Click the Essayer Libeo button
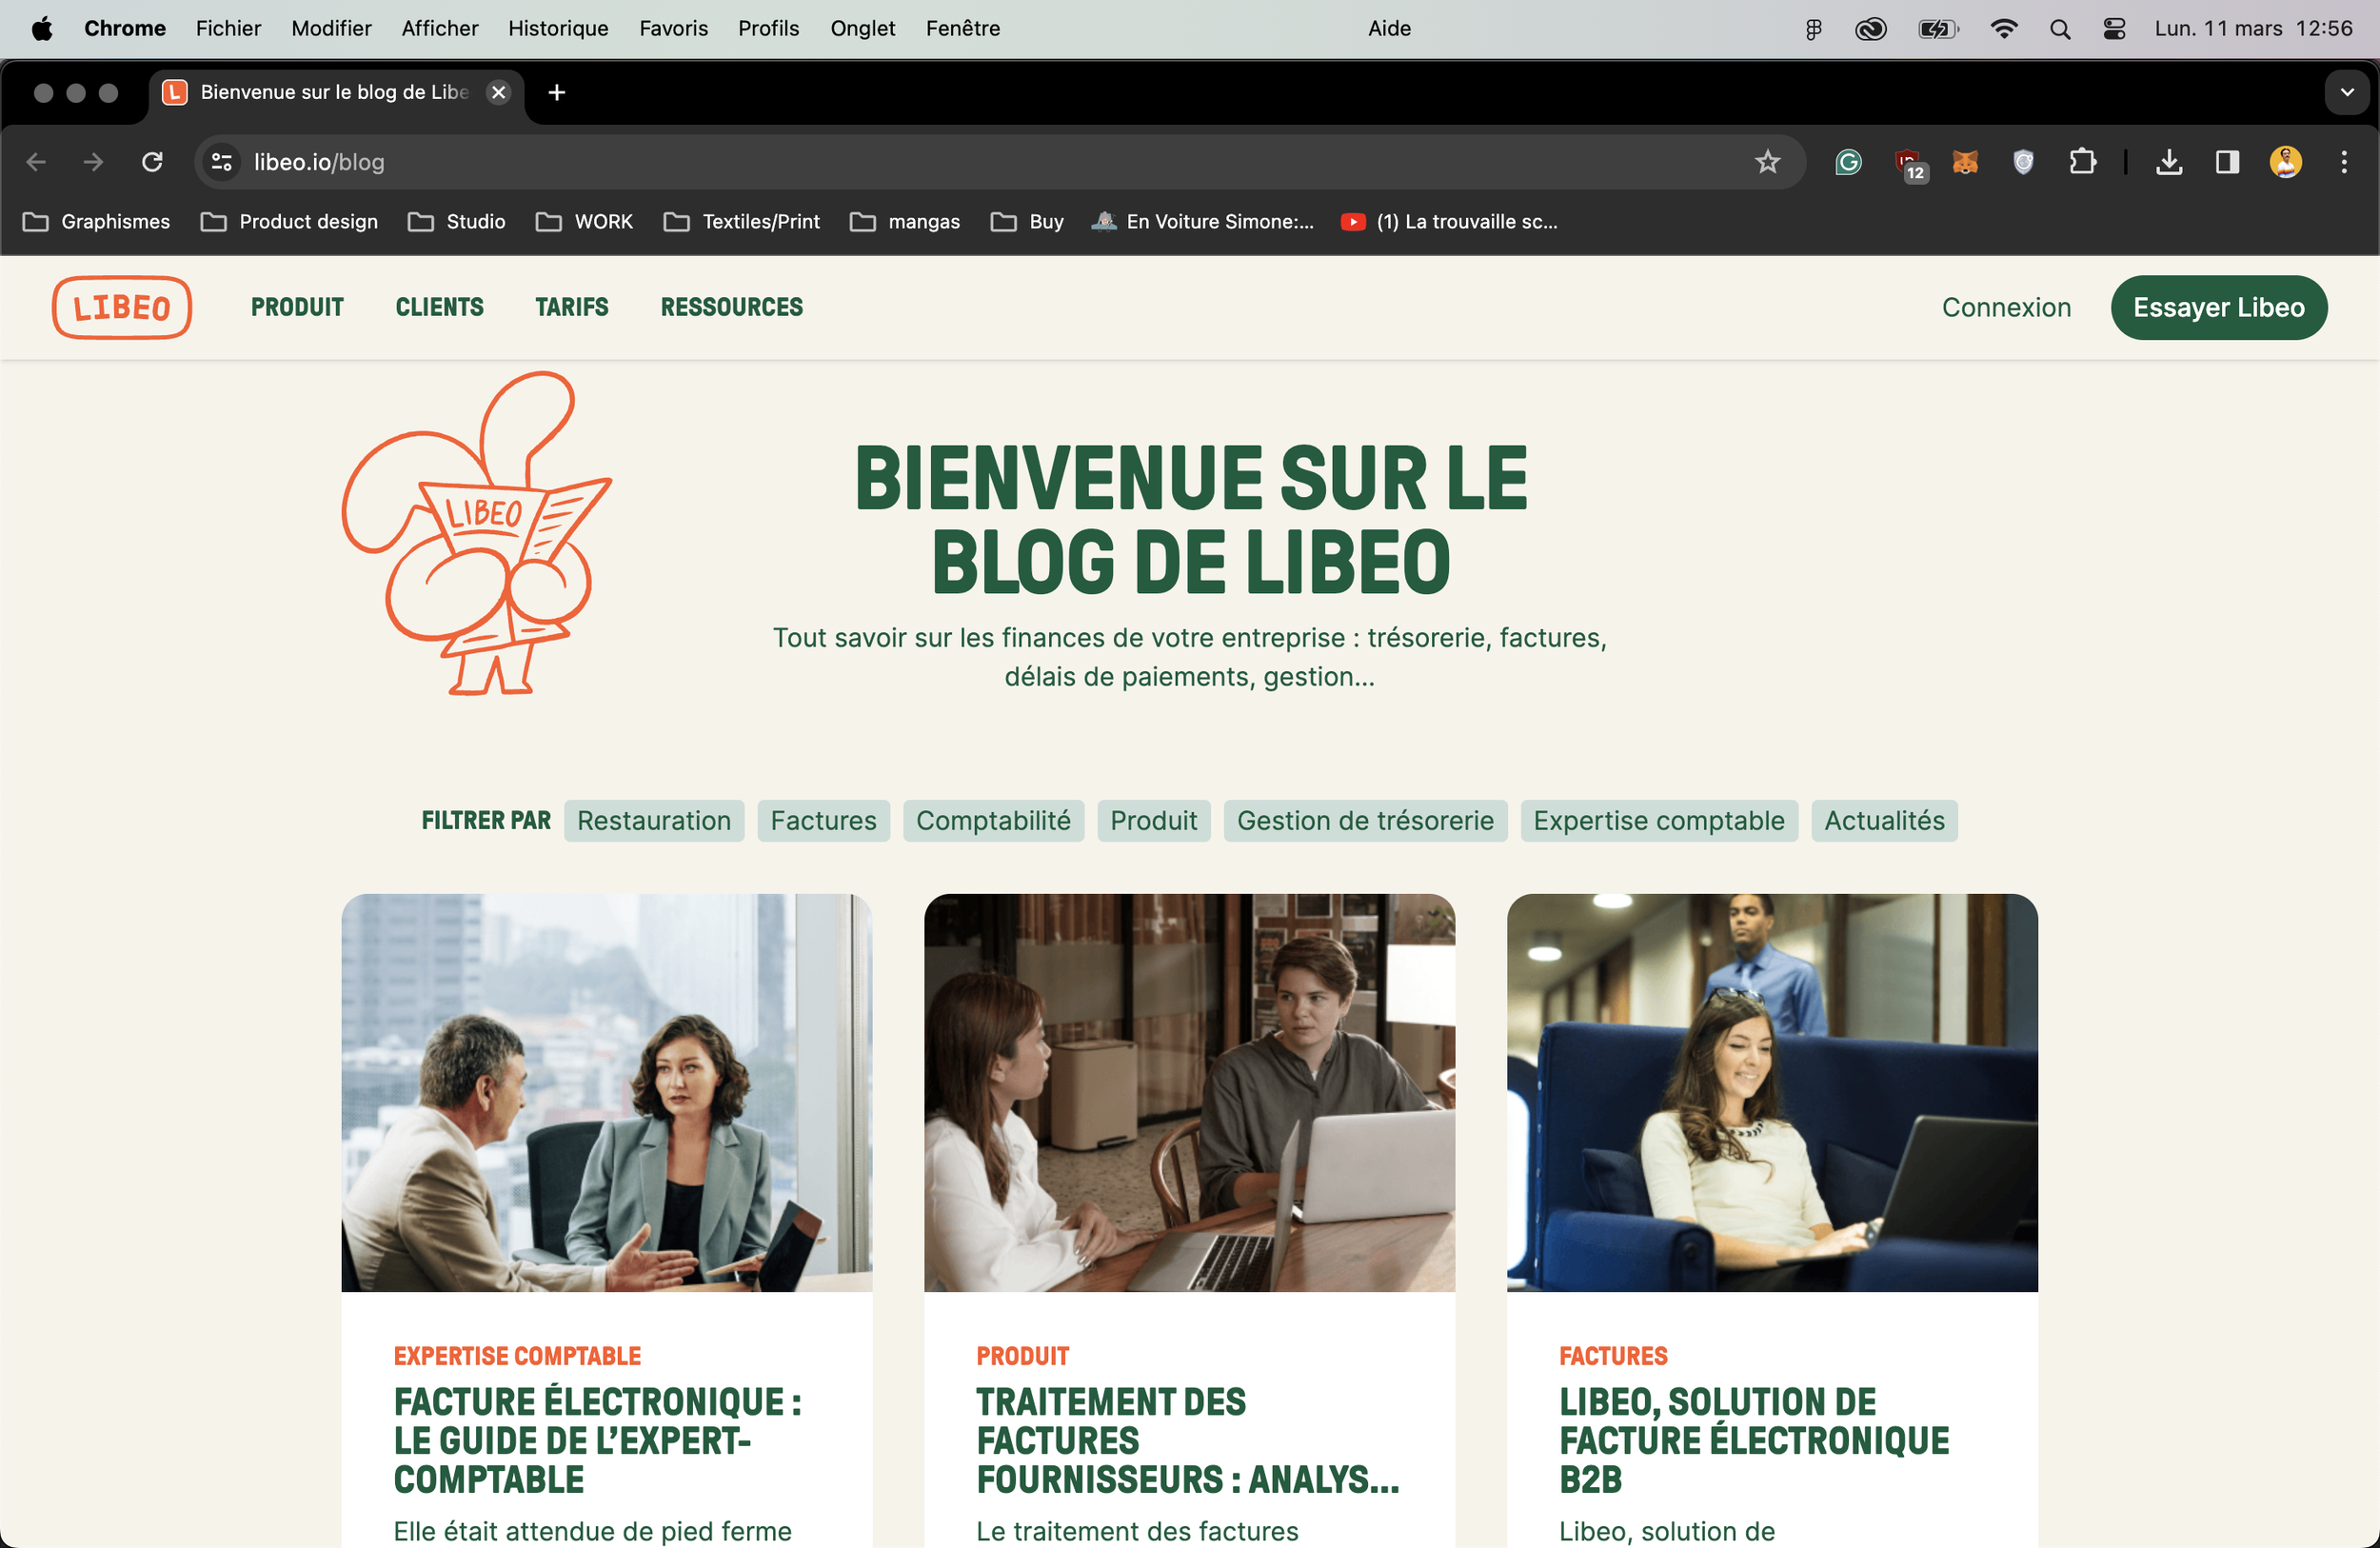 2218,307
